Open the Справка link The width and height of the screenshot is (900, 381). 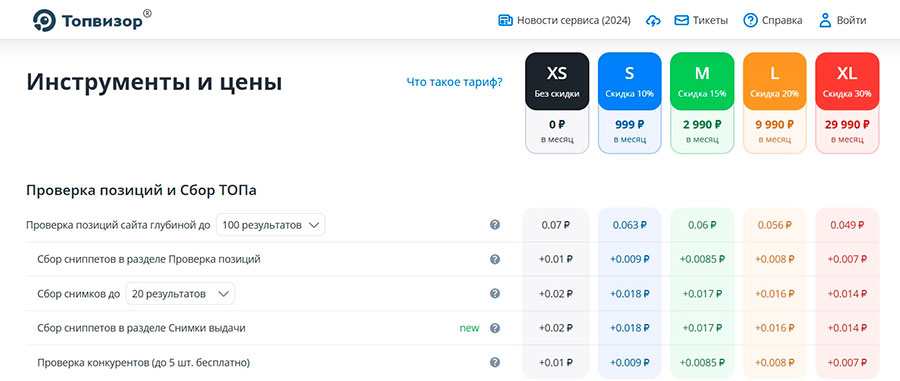coord(782,21)
